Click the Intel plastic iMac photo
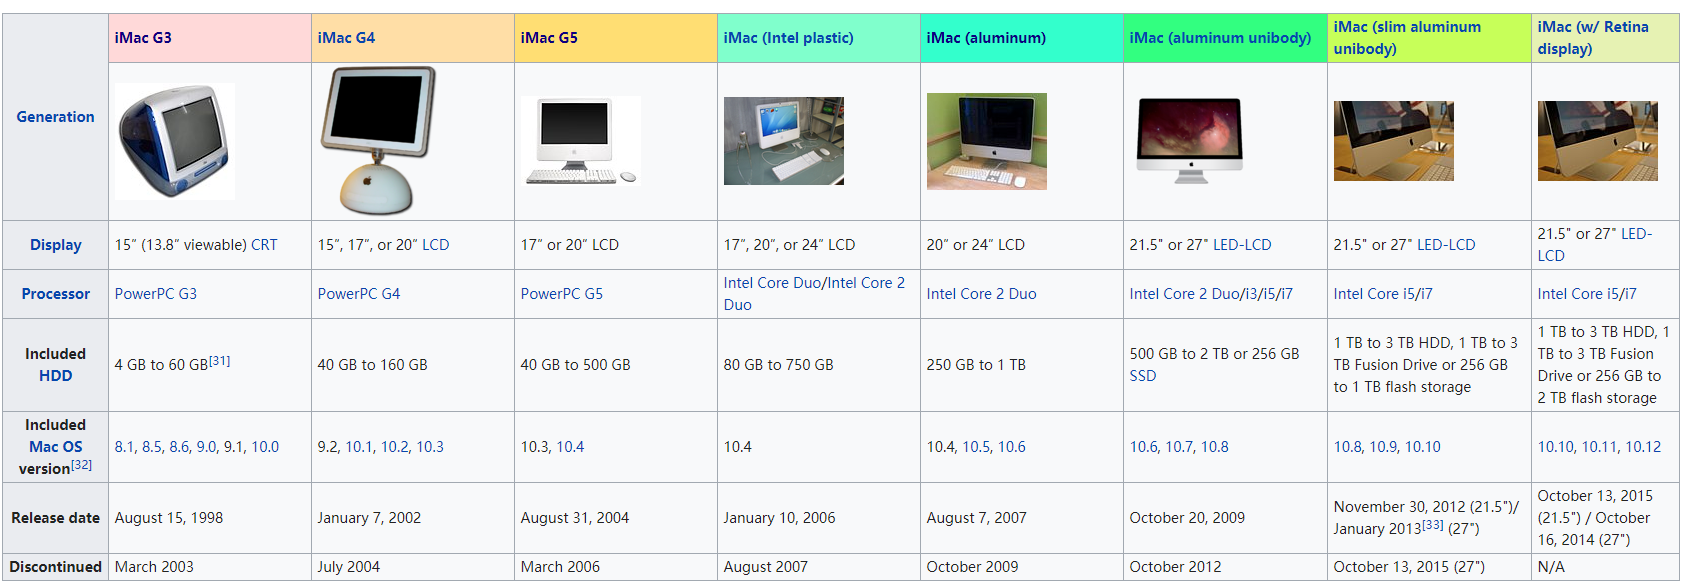This screenshot has height=584, width=1691. 784,141
